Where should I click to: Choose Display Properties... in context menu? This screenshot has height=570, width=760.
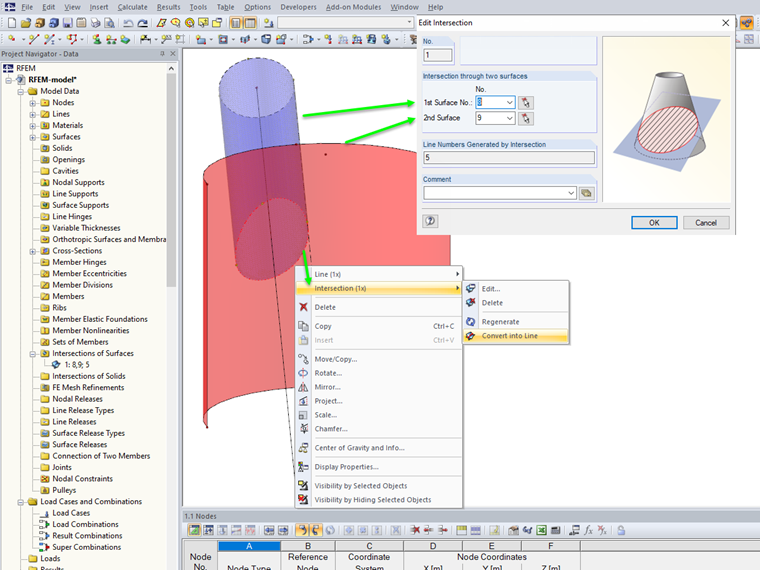(x=379, y=467)
